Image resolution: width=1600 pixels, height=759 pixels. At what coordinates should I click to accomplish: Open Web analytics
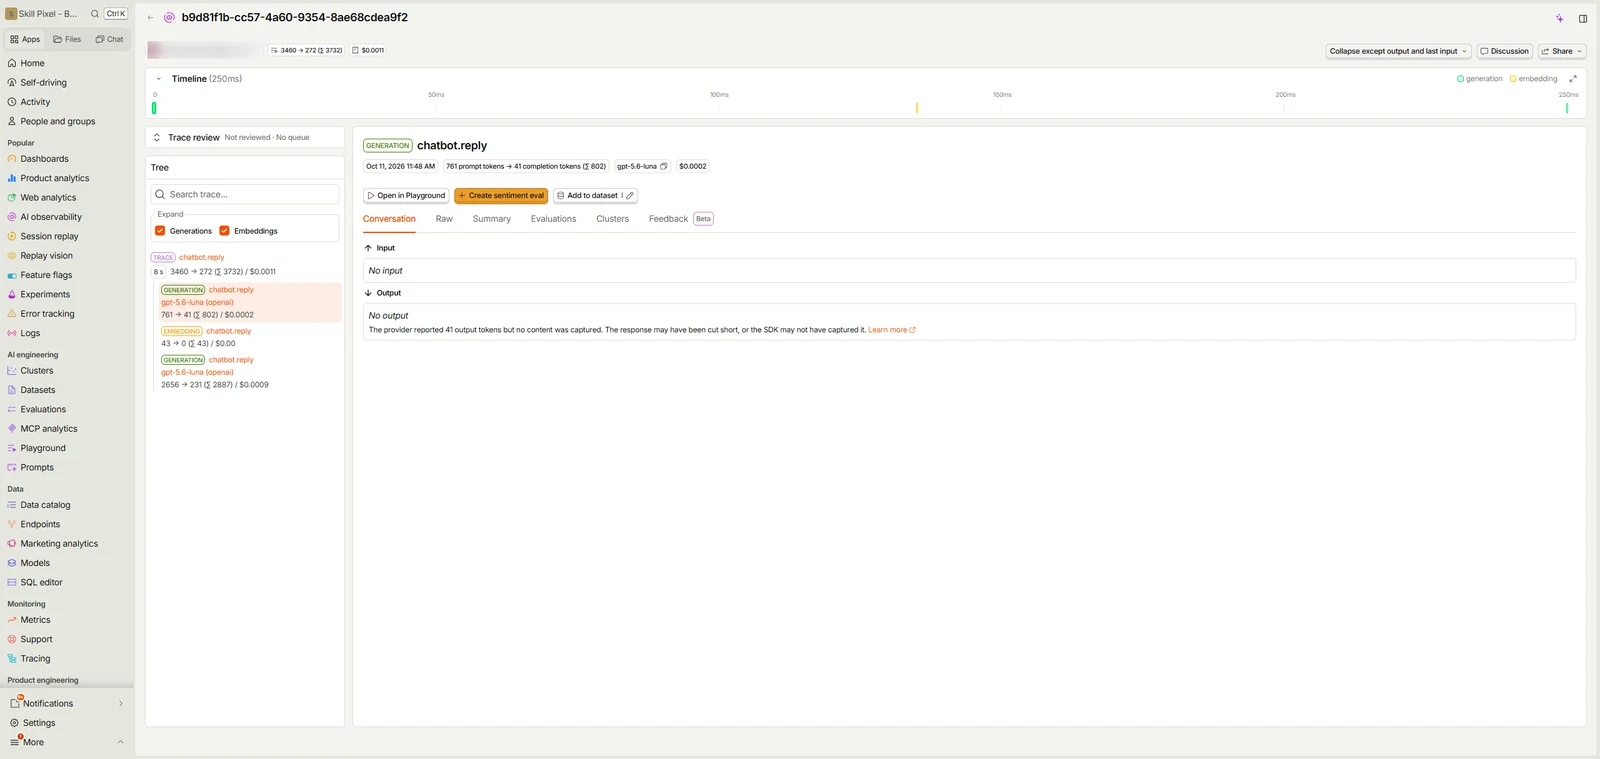coord(48,198)
